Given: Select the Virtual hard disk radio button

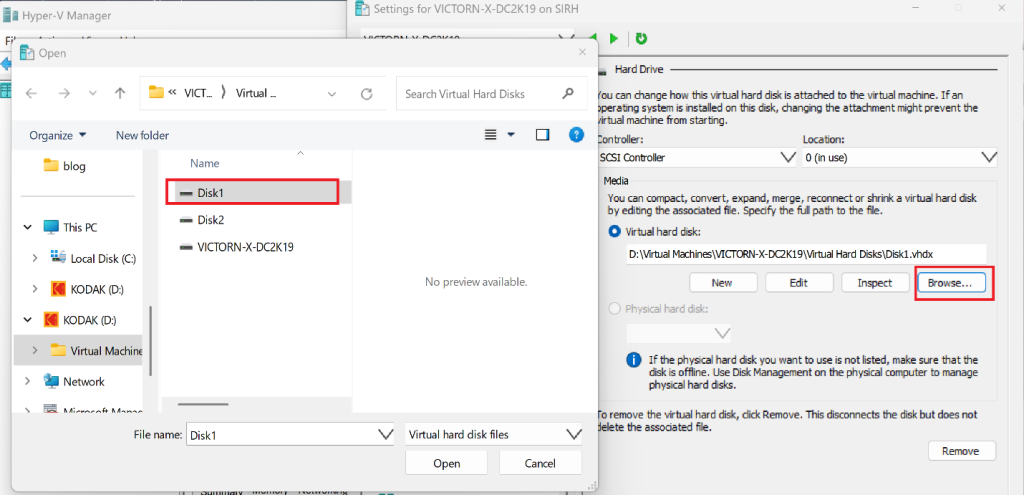Looking at the screenshot, I should [x=615, y=232].
